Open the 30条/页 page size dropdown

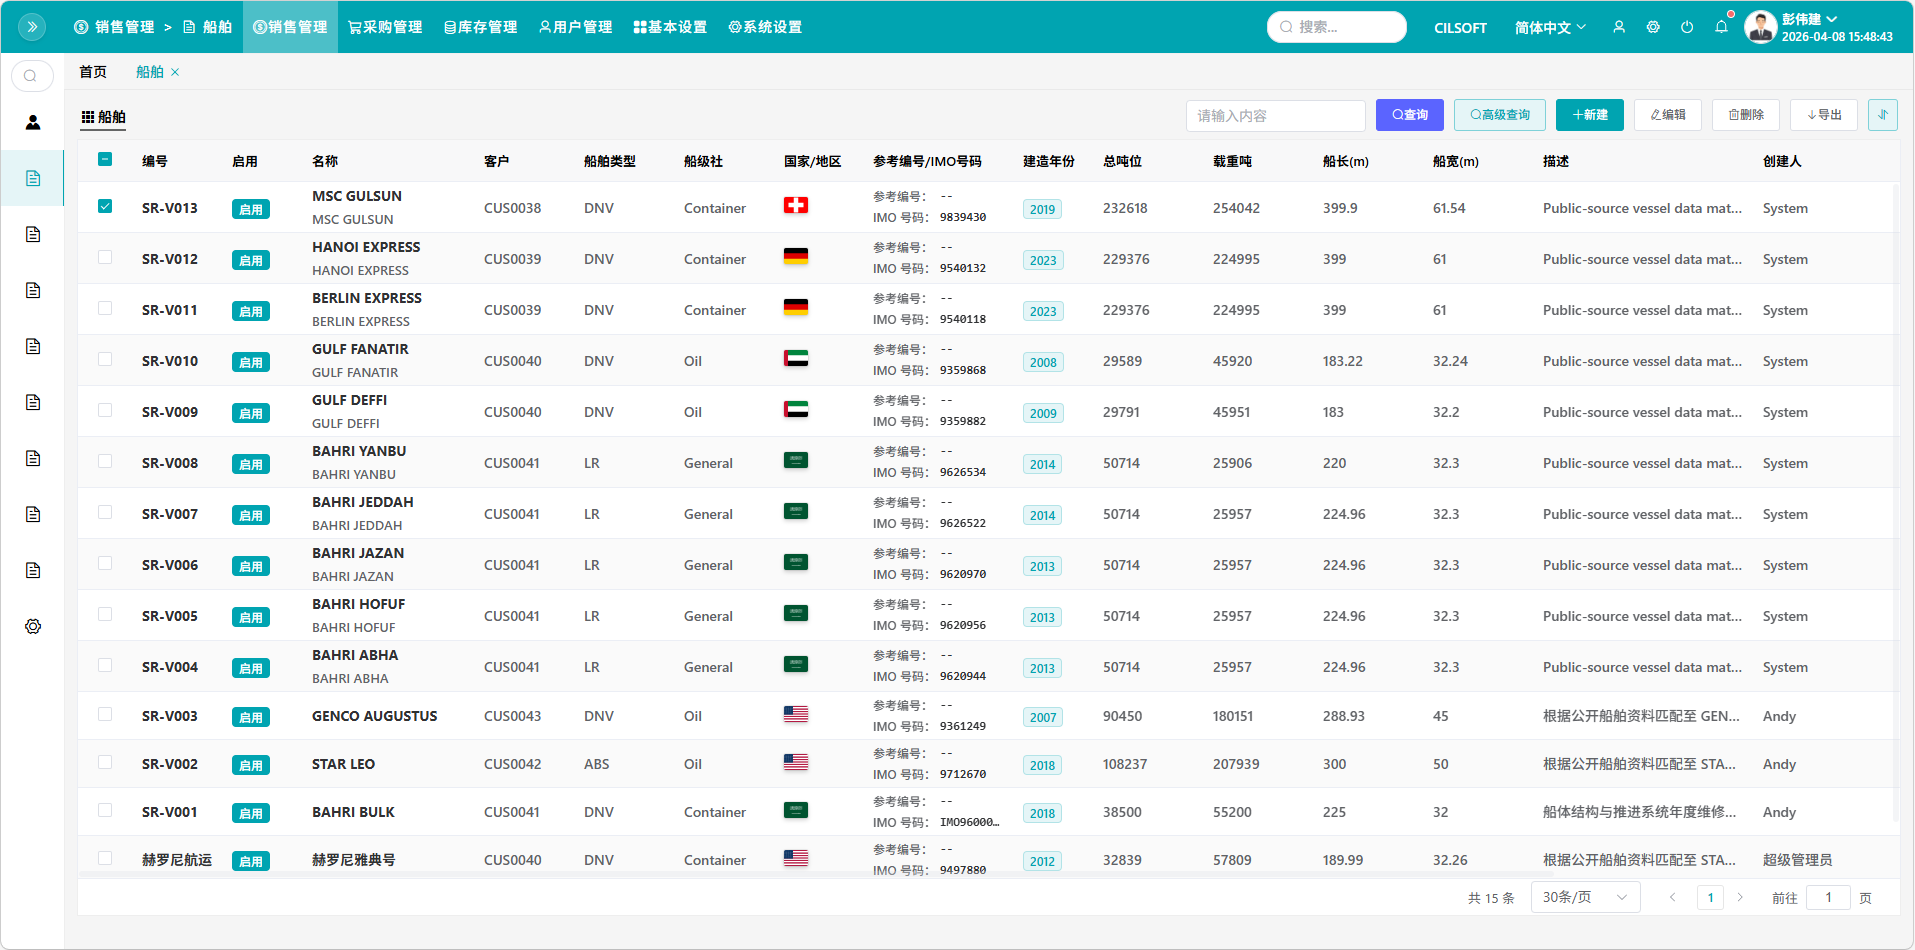pos(1585,897)
